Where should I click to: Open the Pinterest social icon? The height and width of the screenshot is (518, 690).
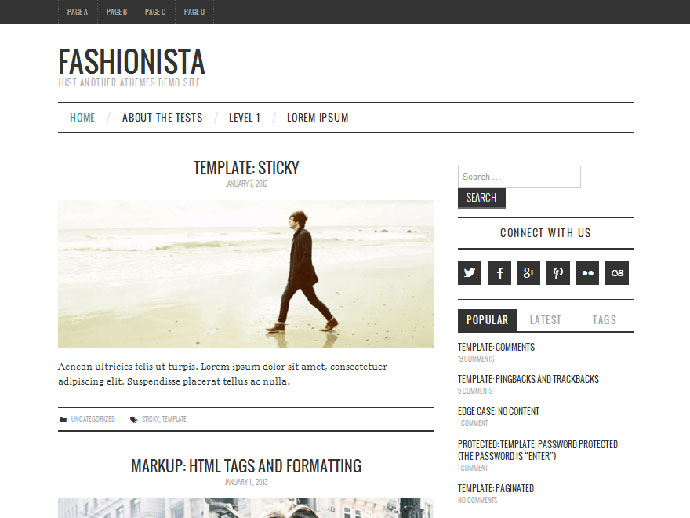pos(558,273)
